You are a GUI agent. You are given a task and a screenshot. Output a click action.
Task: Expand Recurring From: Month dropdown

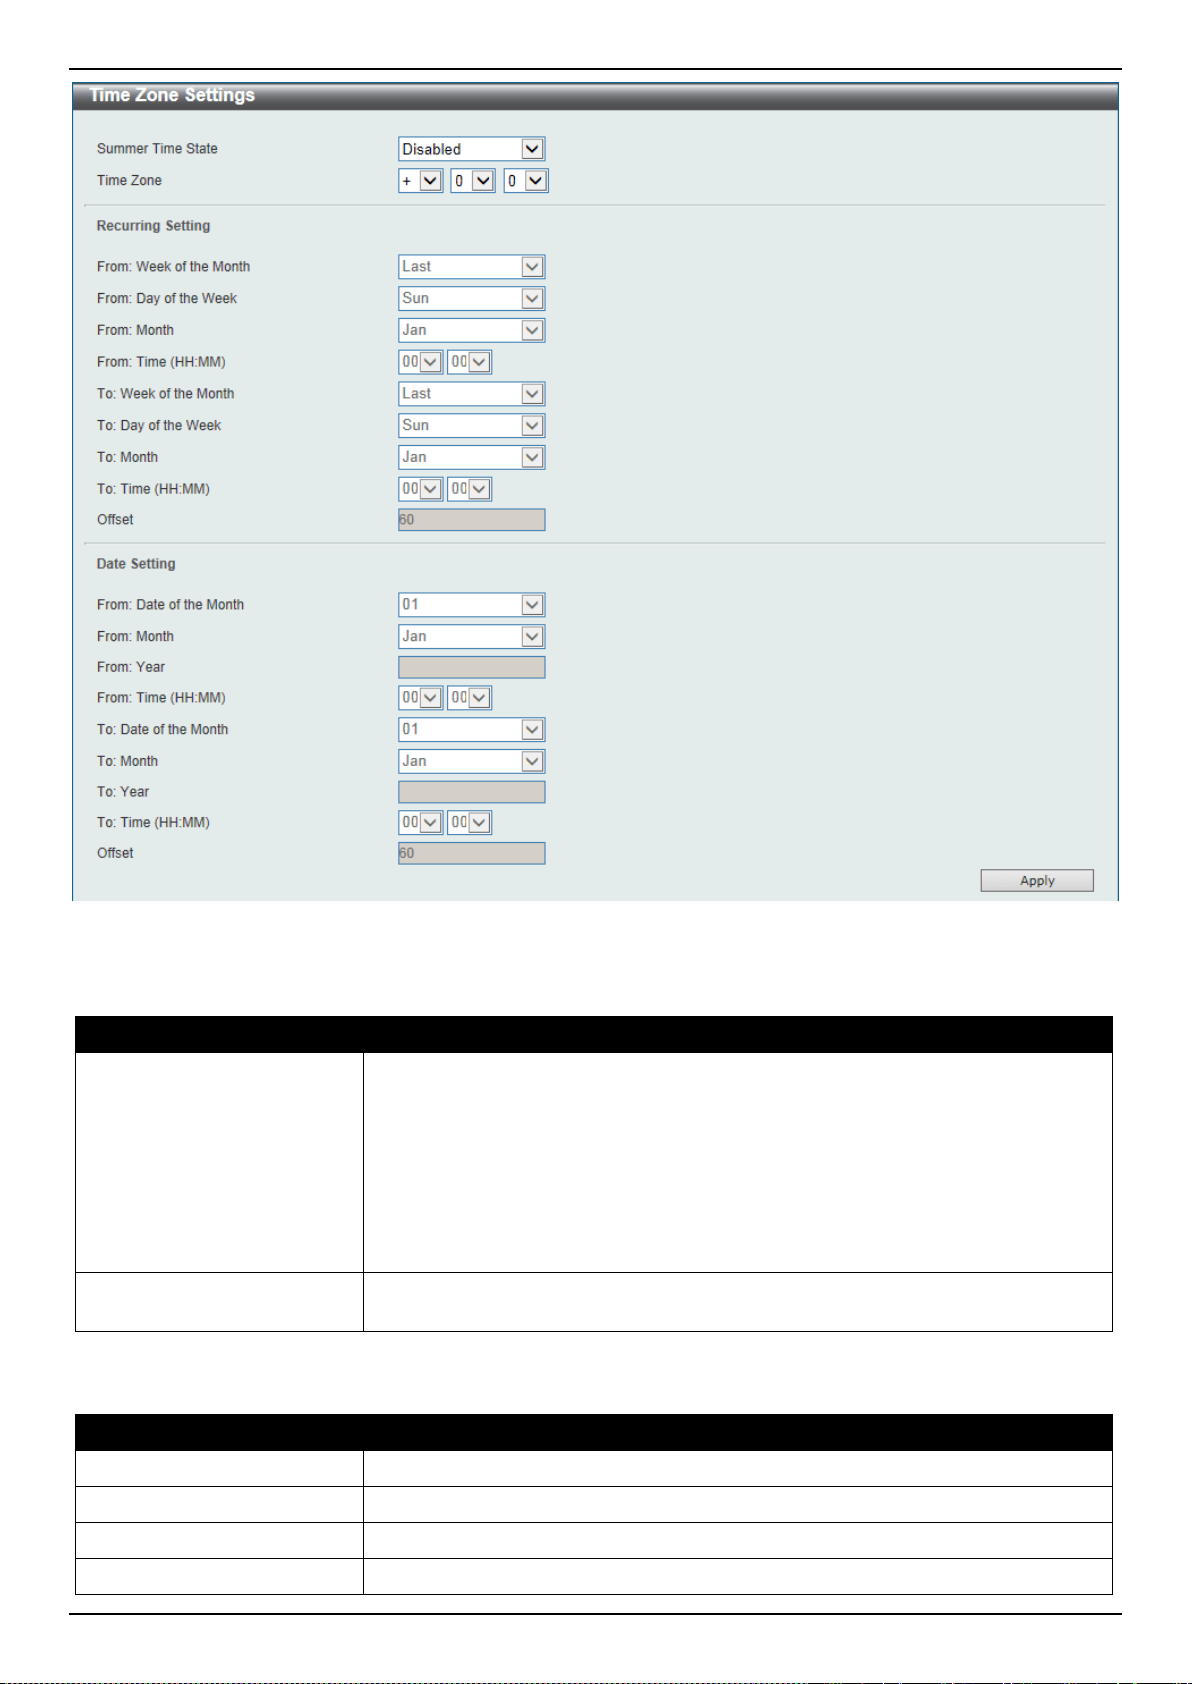471,330
